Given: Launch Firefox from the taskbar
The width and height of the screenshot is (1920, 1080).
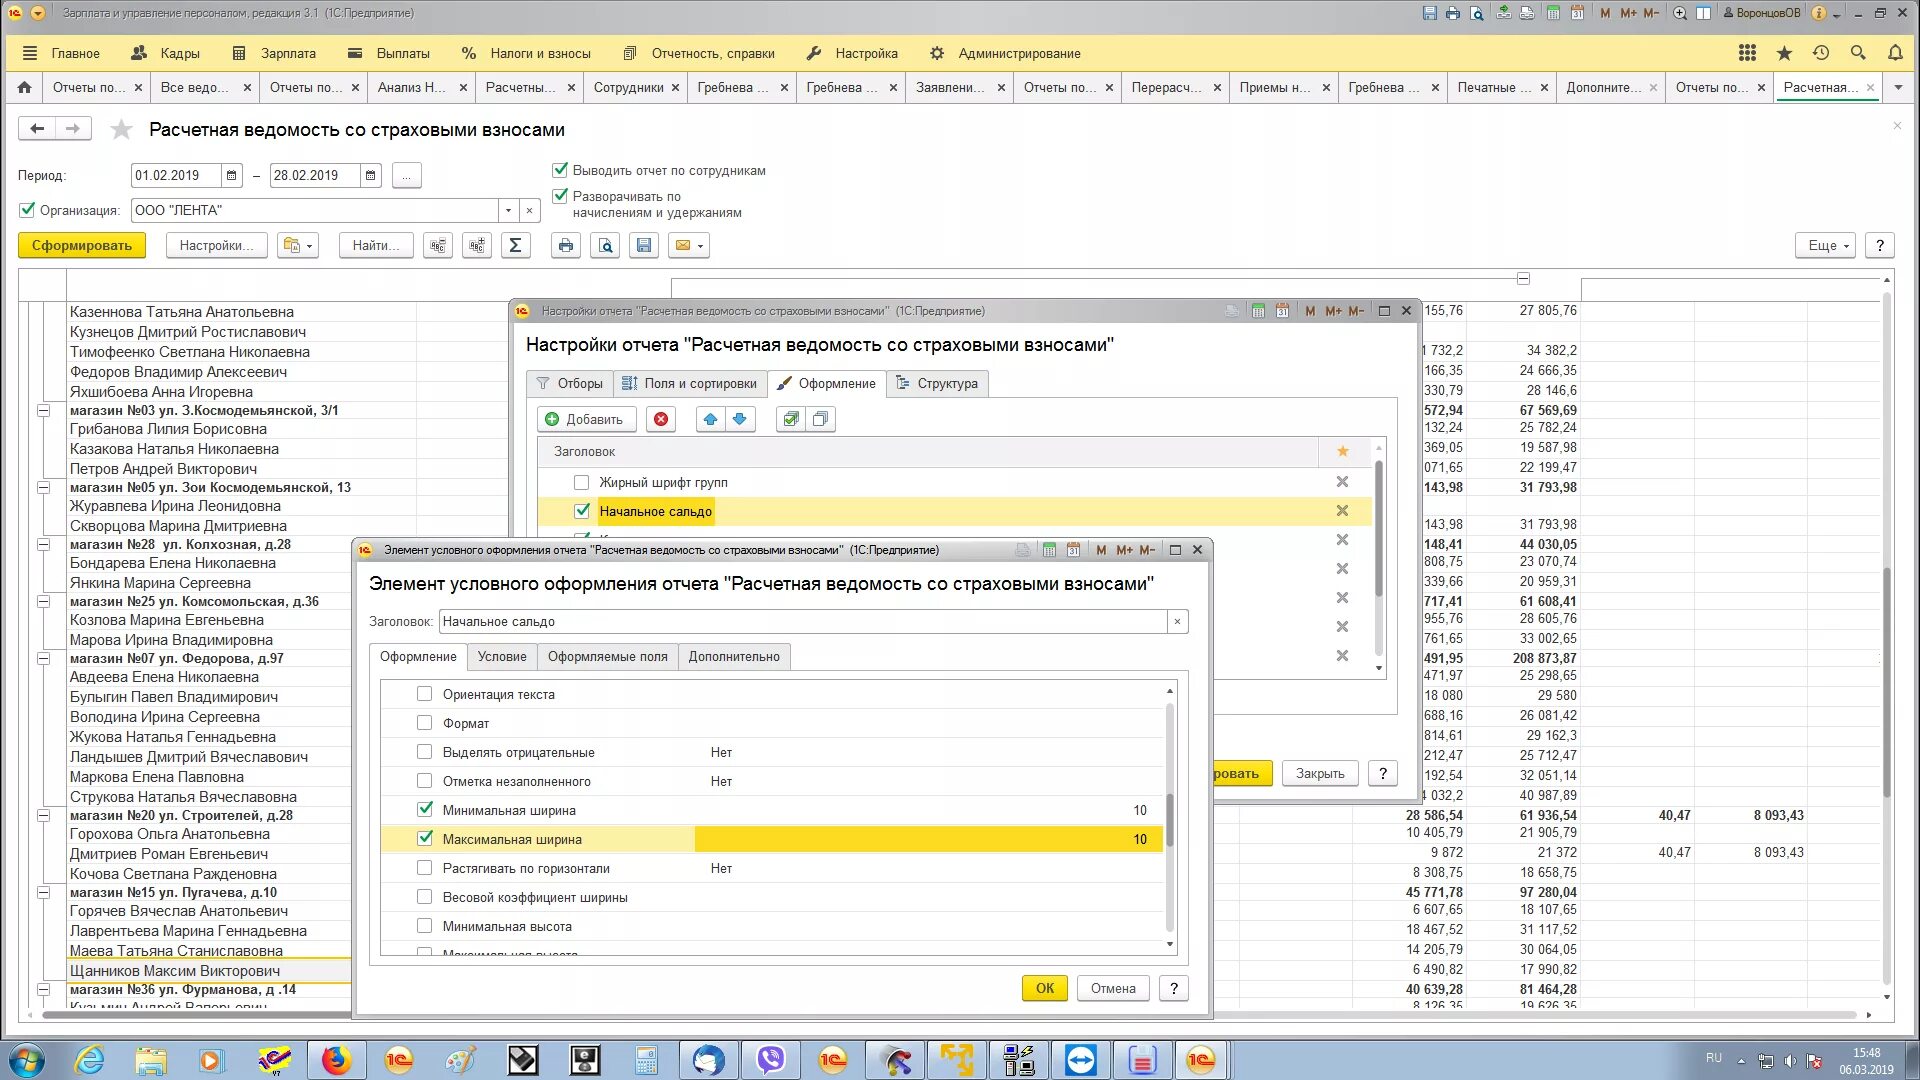Looking at the screenshot, I should click(x=336, y=1060).
